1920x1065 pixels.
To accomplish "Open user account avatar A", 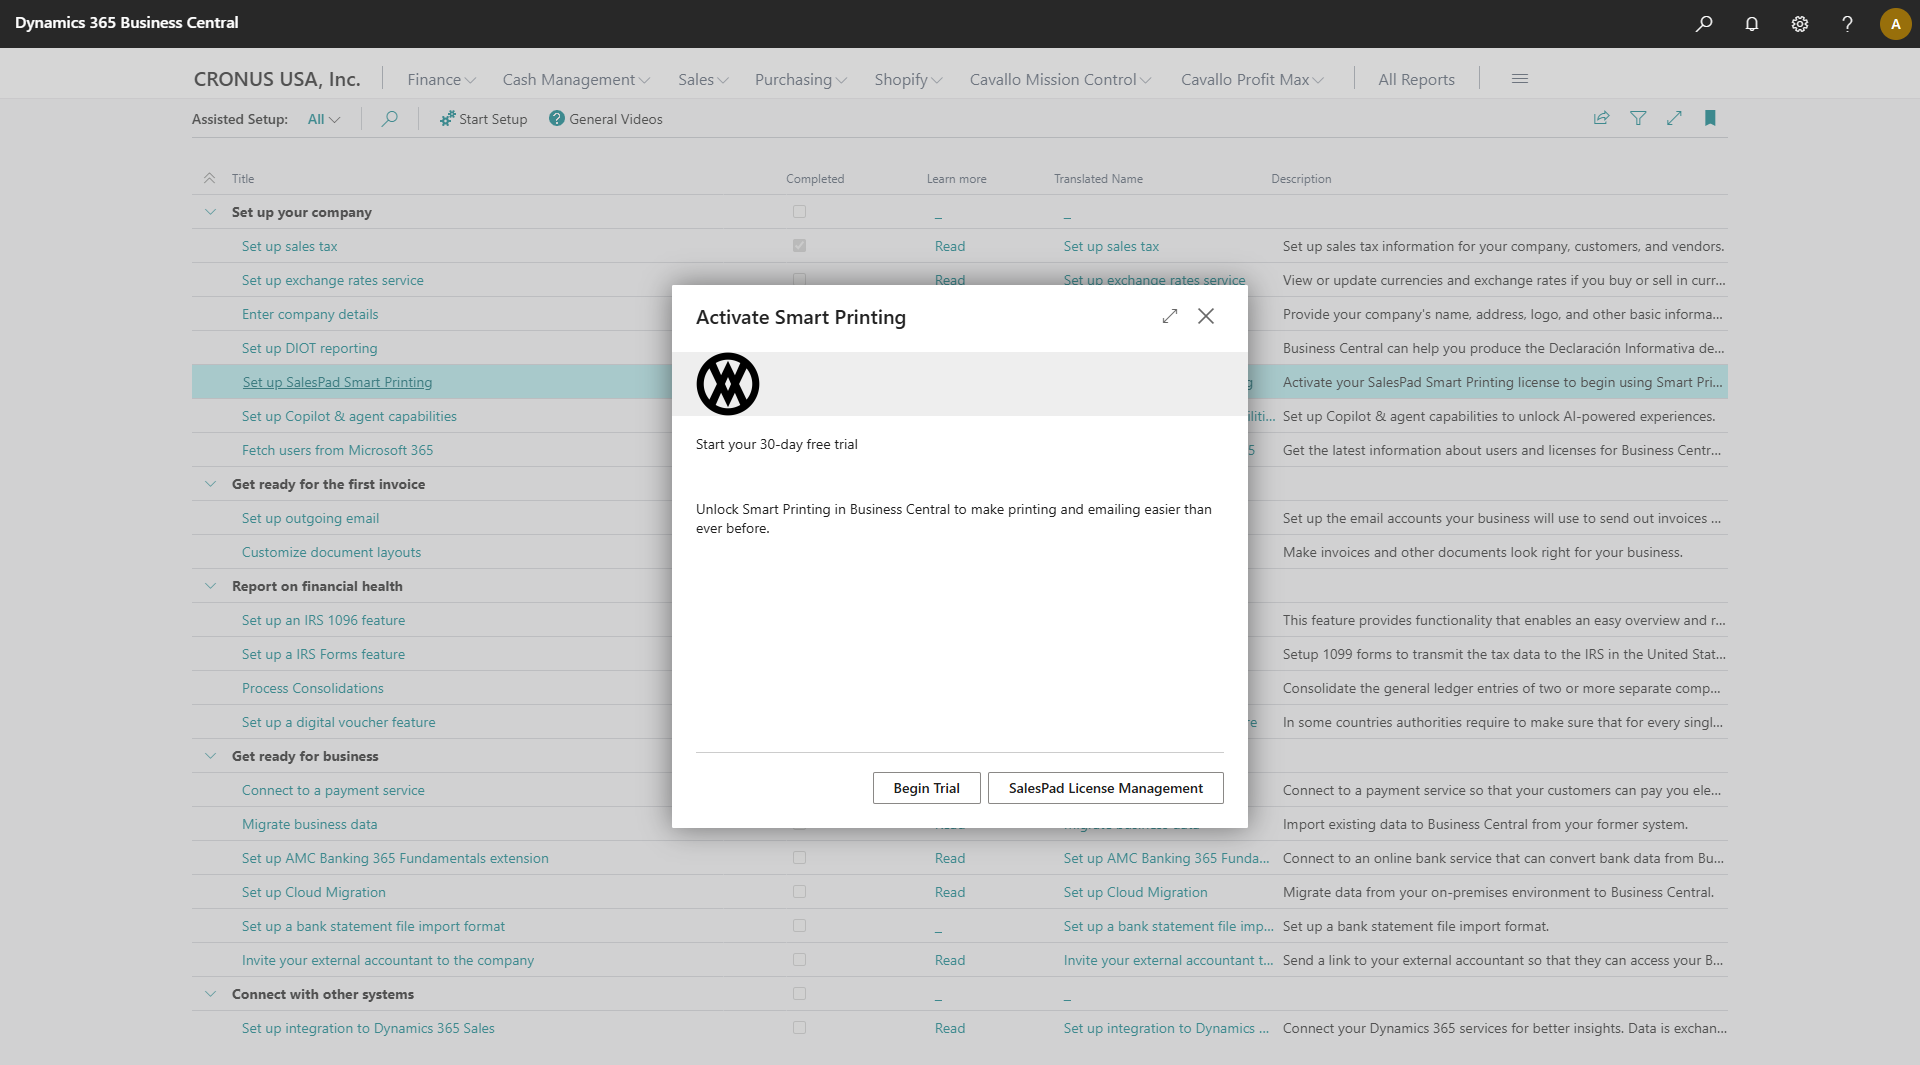I will [1895, 24].
